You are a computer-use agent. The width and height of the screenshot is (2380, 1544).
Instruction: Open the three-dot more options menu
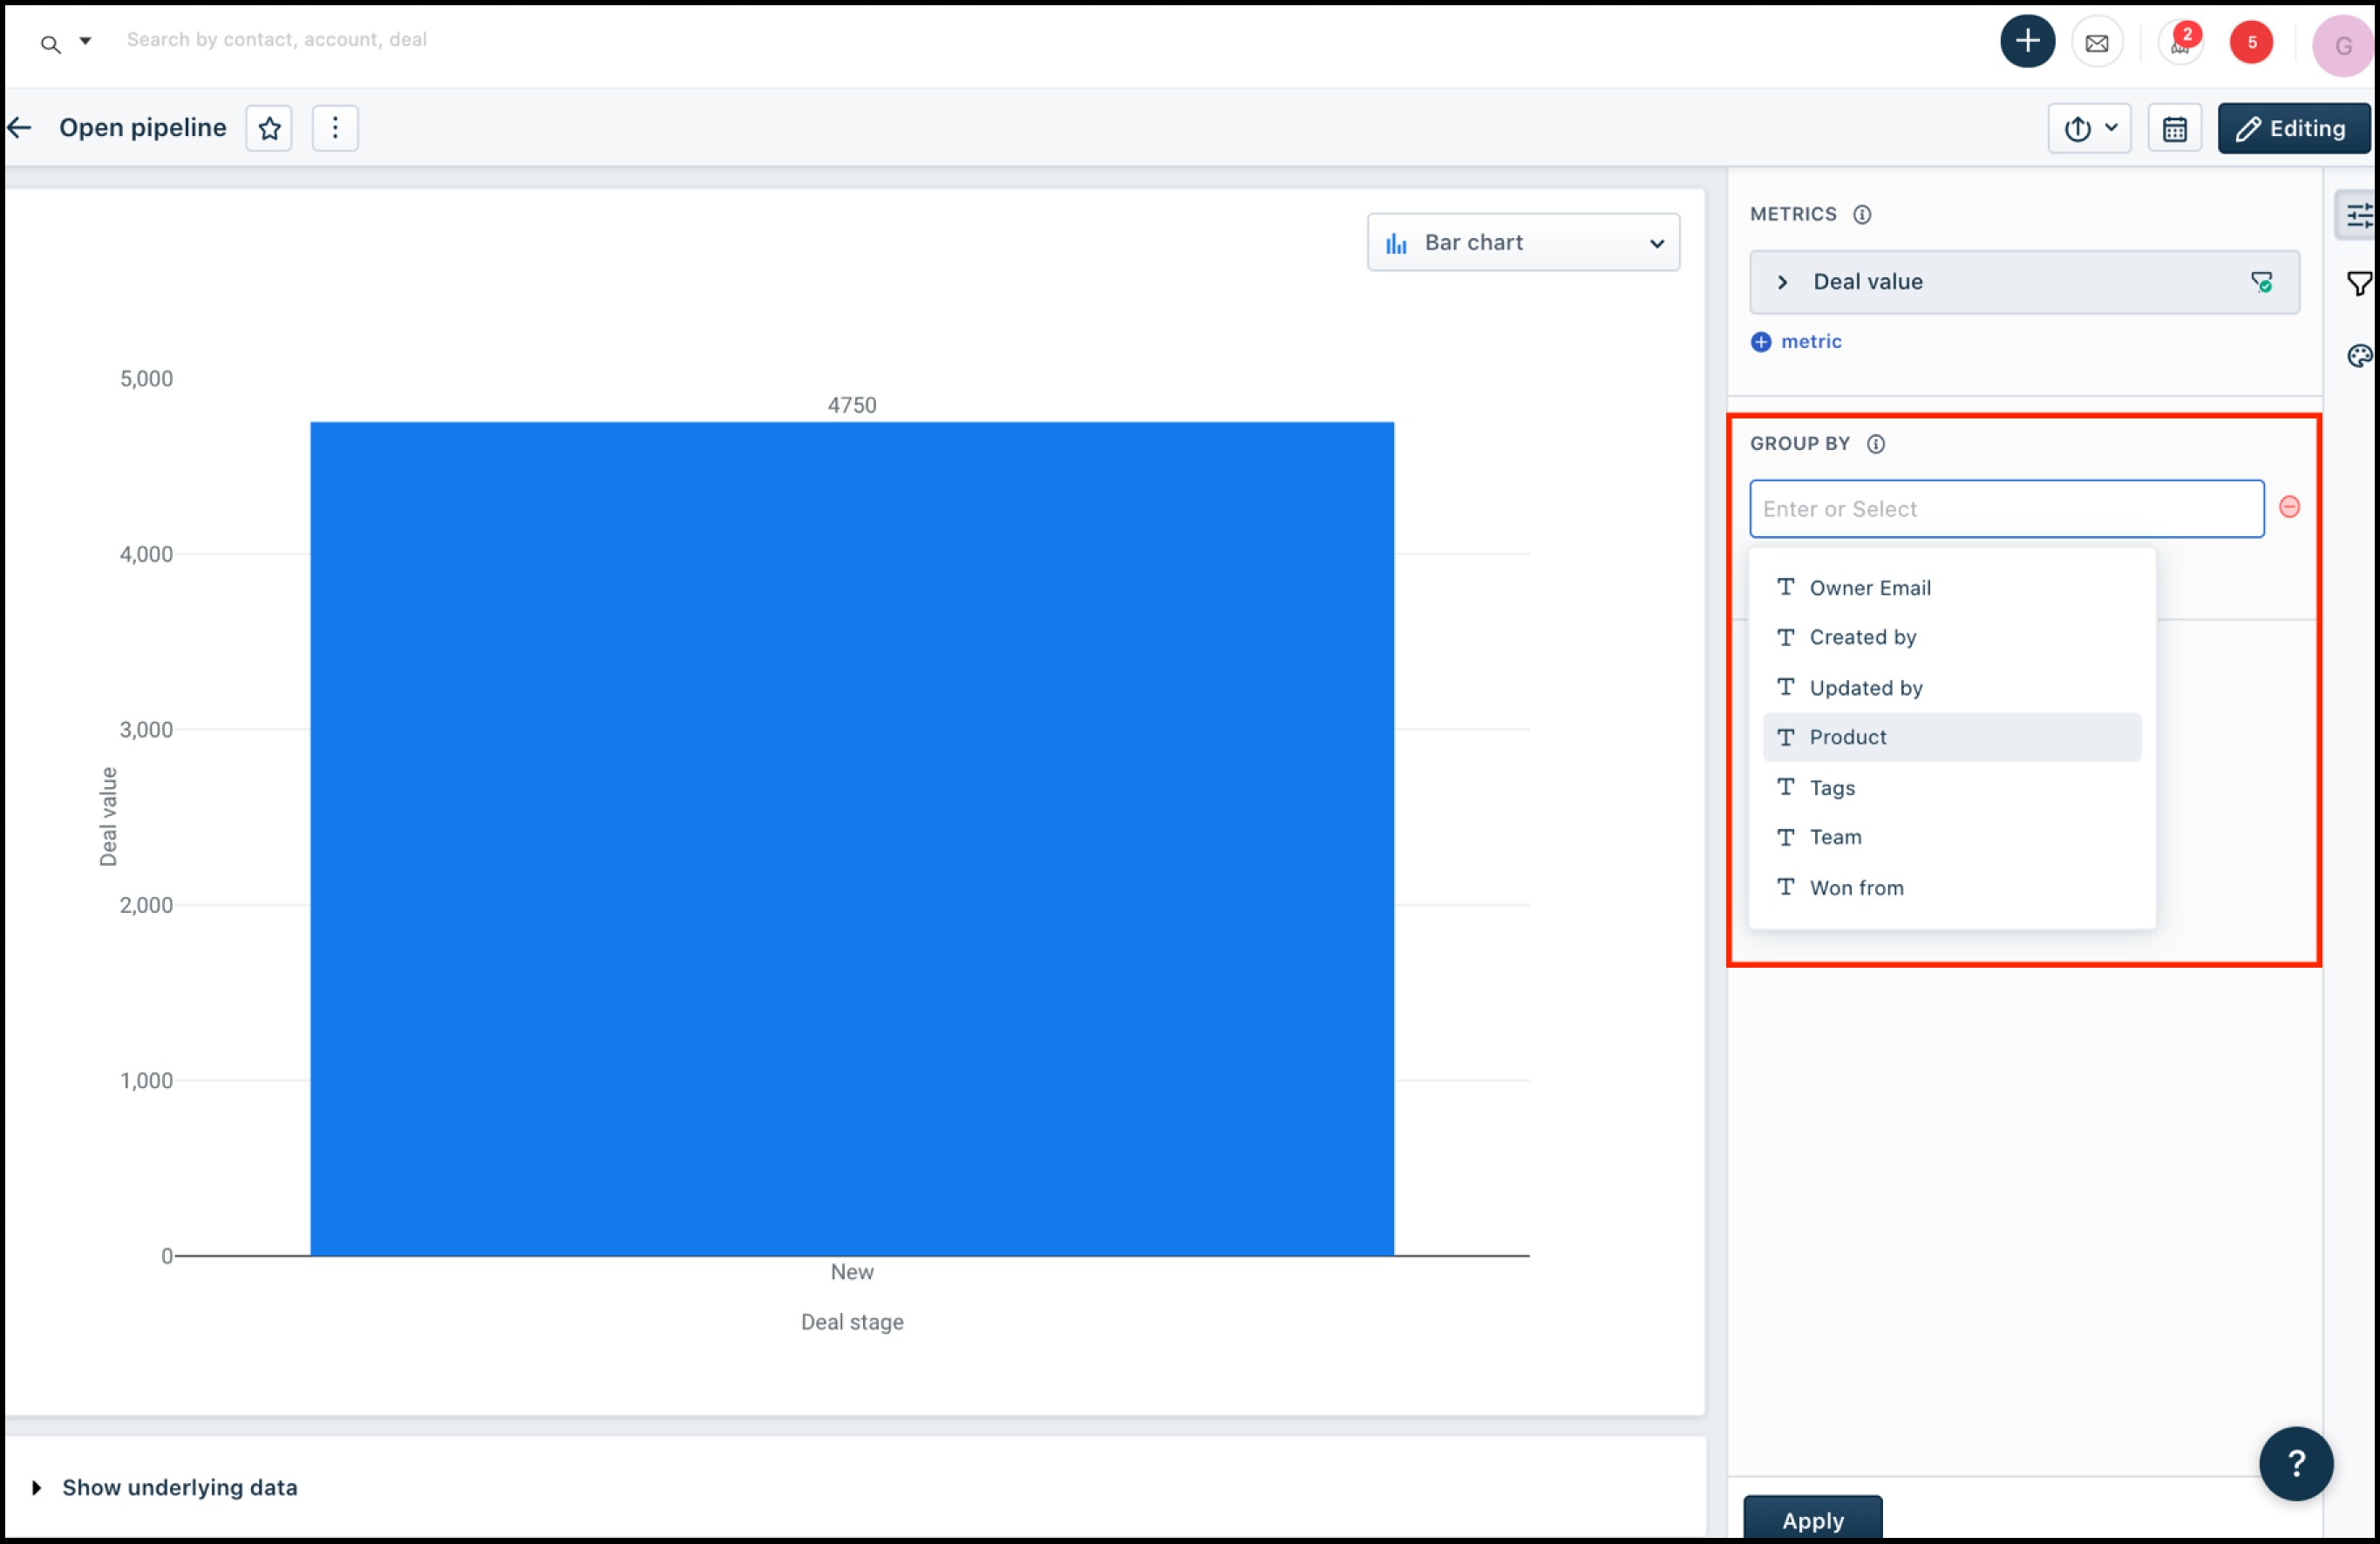[x=335, y=128]
